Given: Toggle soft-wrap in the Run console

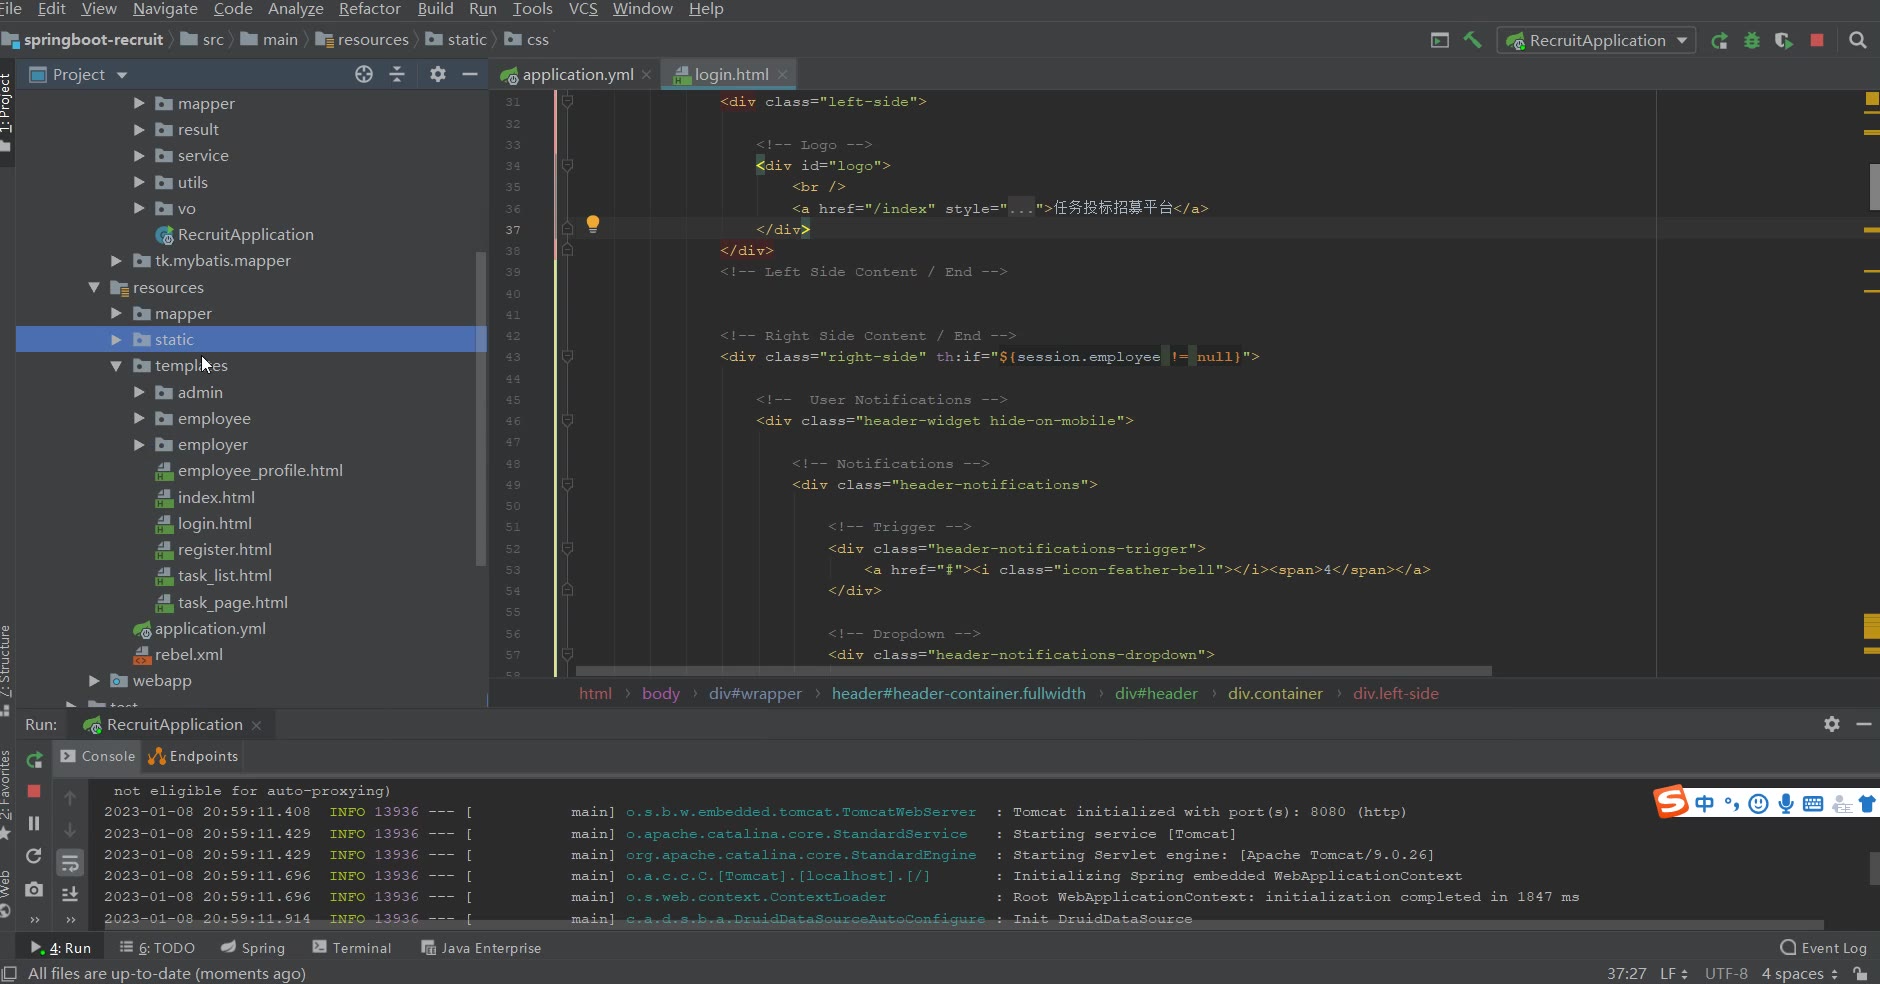Looking at the screenshot, I should point(70,862).
